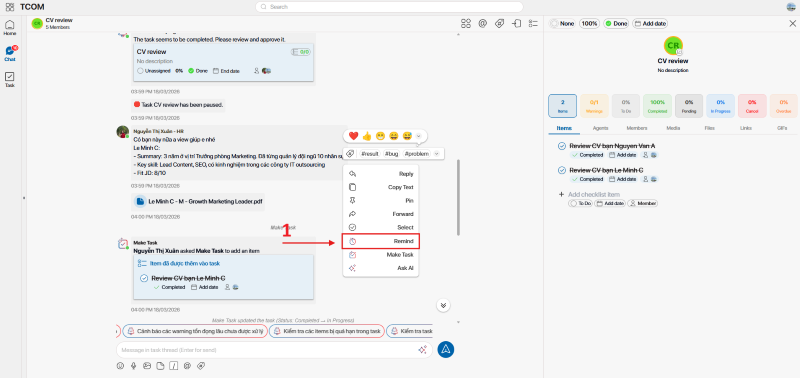The height and width of the screenshot is (378, 800).
Task: Choose Ask AI from the context menu
Action: click(x=381, y=268)
